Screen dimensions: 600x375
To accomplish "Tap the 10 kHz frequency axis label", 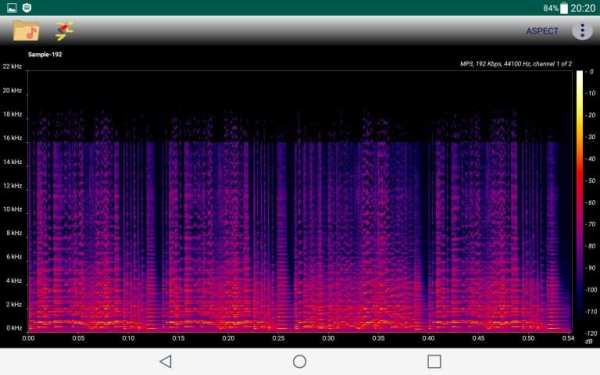I will click(x=12, y=209).
